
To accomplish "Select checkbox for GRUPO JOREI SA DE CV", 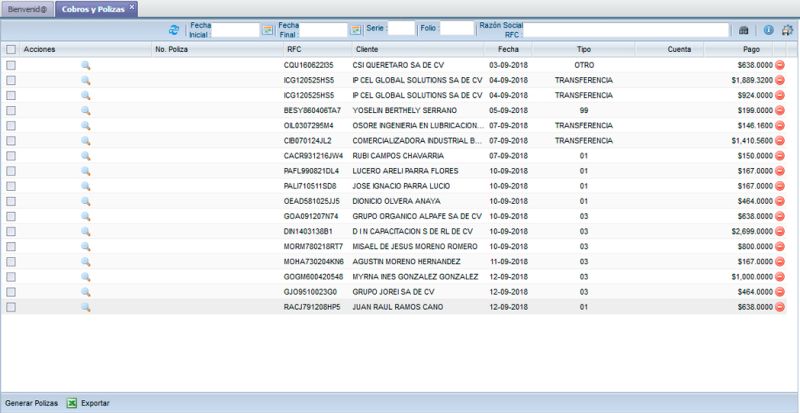I will [x=11, y=292].
